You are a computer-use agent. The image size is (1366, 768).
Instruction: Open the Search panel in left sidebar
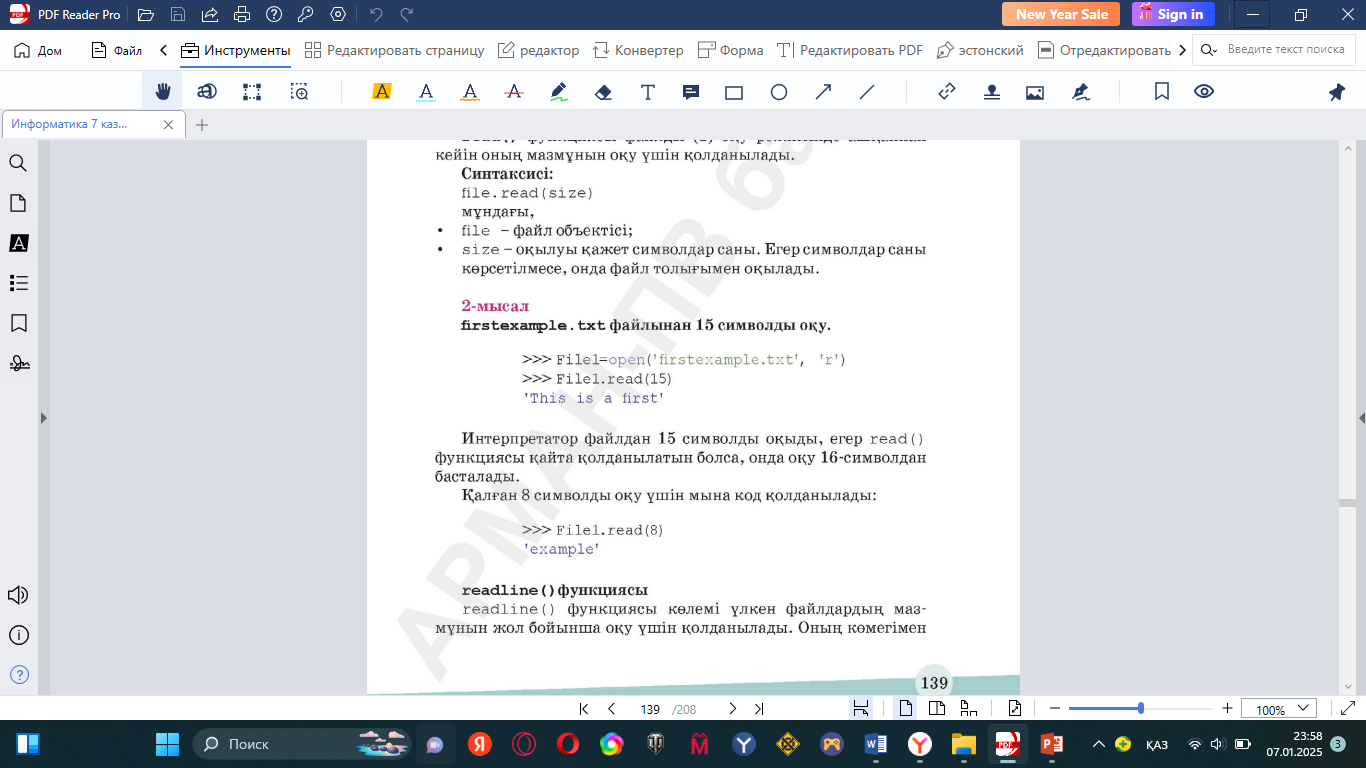click(x=18, y=163)
